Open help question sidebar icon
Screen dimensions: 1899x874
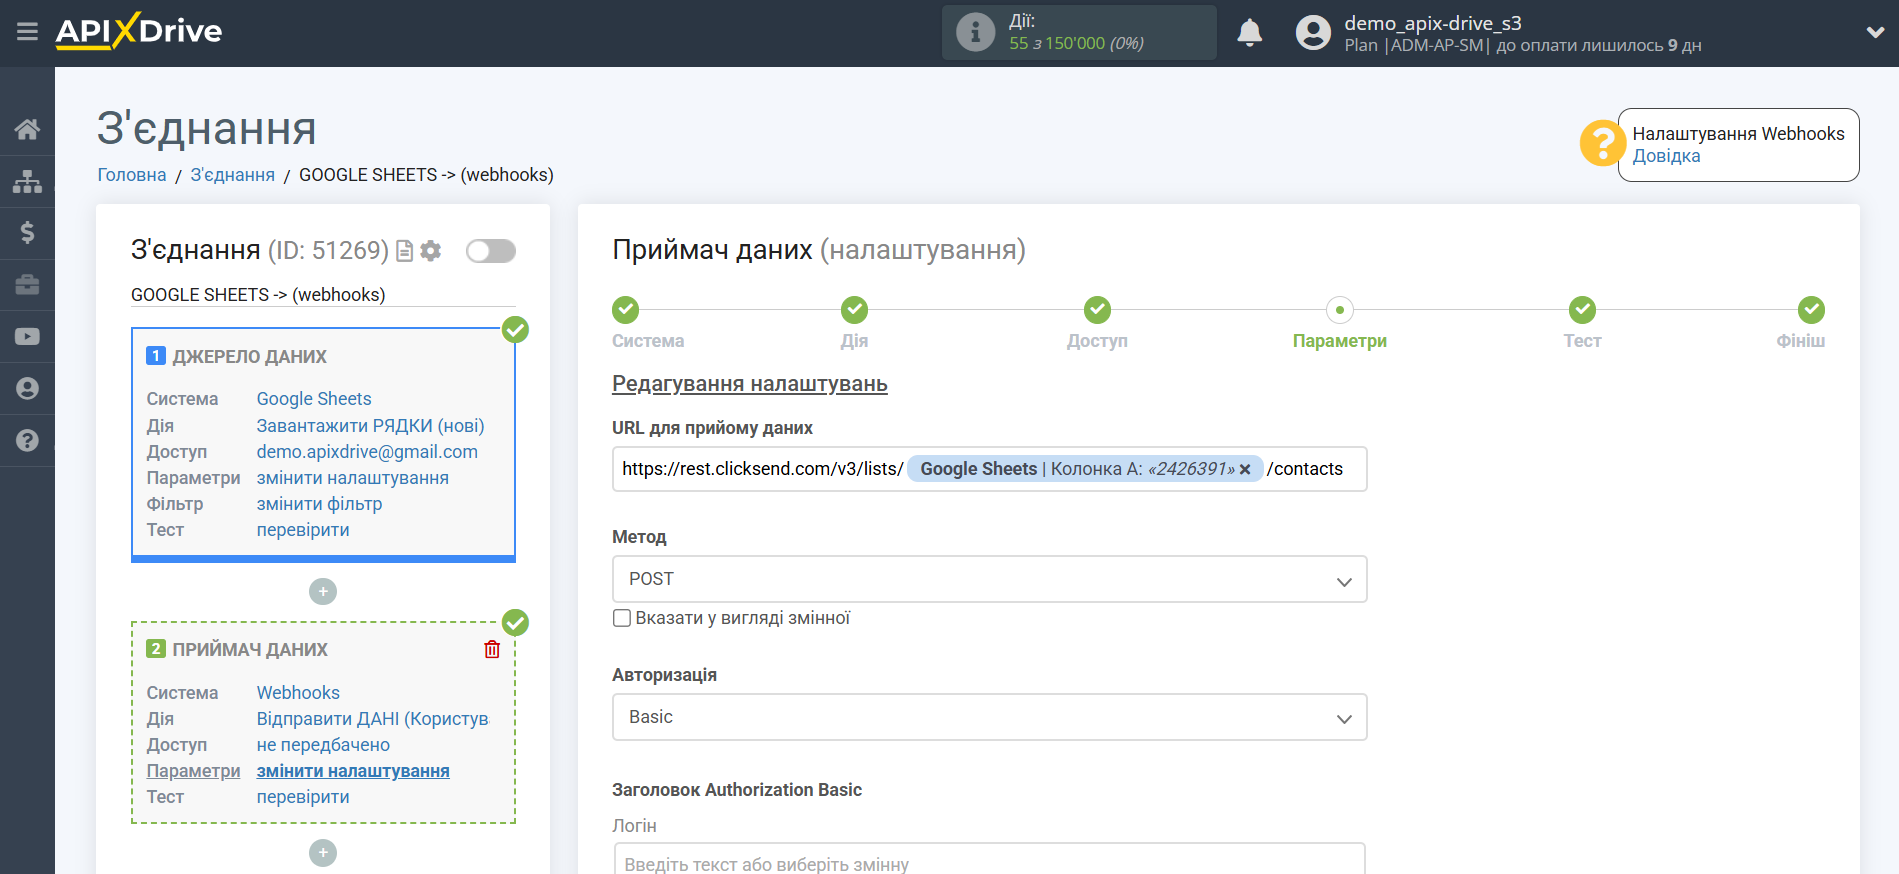pyautogui.click(x=27, y=441)
